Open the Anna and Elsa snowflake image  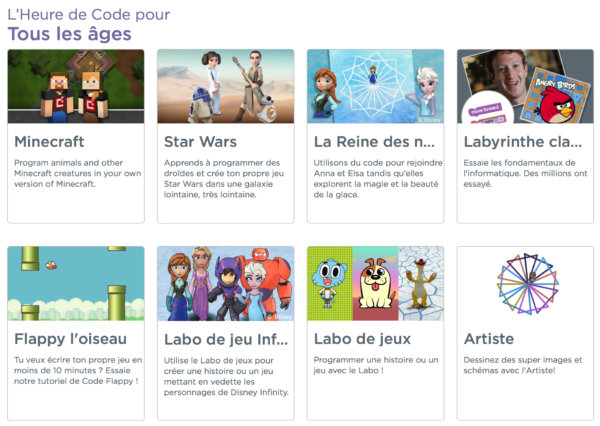click(375, 86)
